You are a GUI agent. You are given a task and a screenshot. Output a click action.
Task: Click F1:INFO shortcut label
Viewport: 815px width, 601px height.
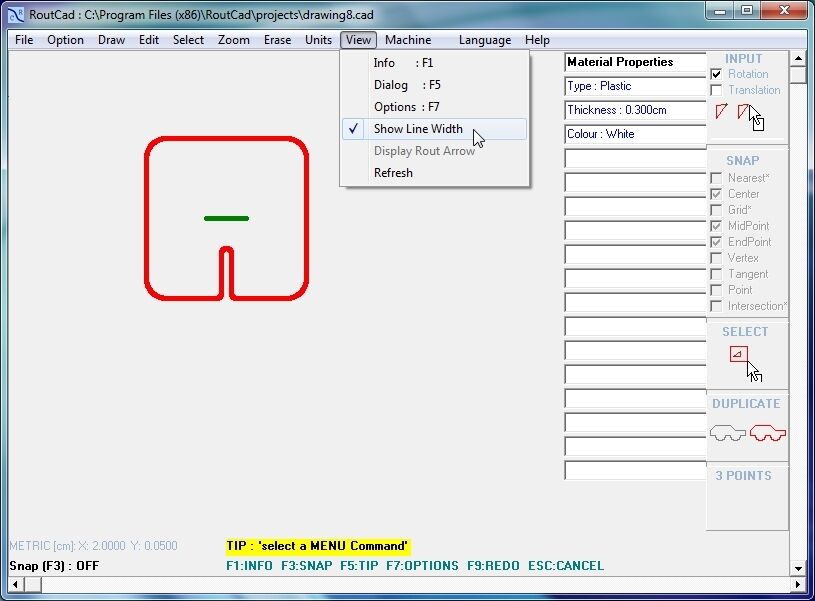pos(249,566)
